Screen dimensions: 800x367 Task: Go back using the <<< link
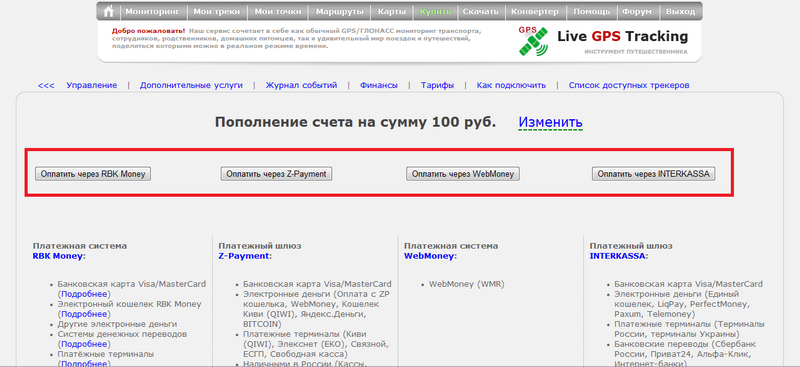pyautogui.click(x=46, y=85)
